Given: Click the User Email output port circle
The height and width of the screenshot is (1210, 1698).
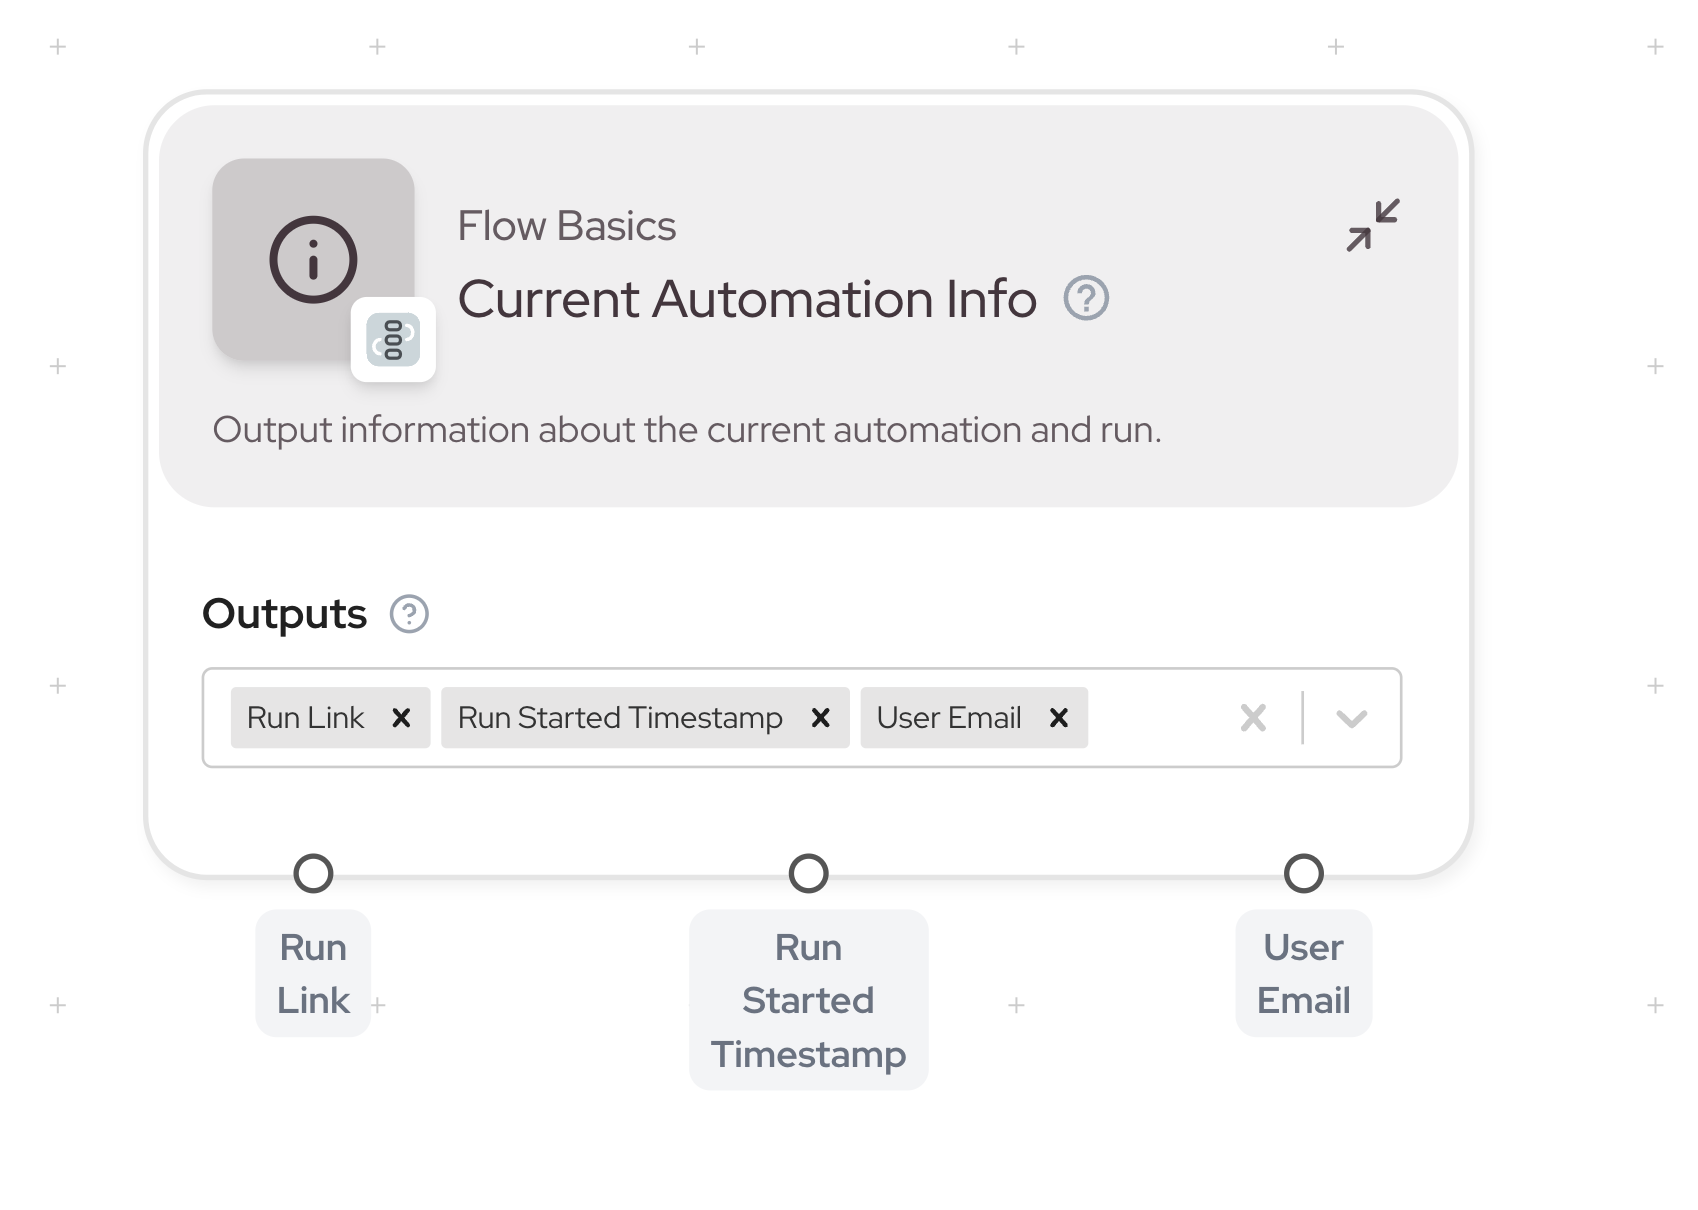Looking at the screenshot, I should point(1303,873).
